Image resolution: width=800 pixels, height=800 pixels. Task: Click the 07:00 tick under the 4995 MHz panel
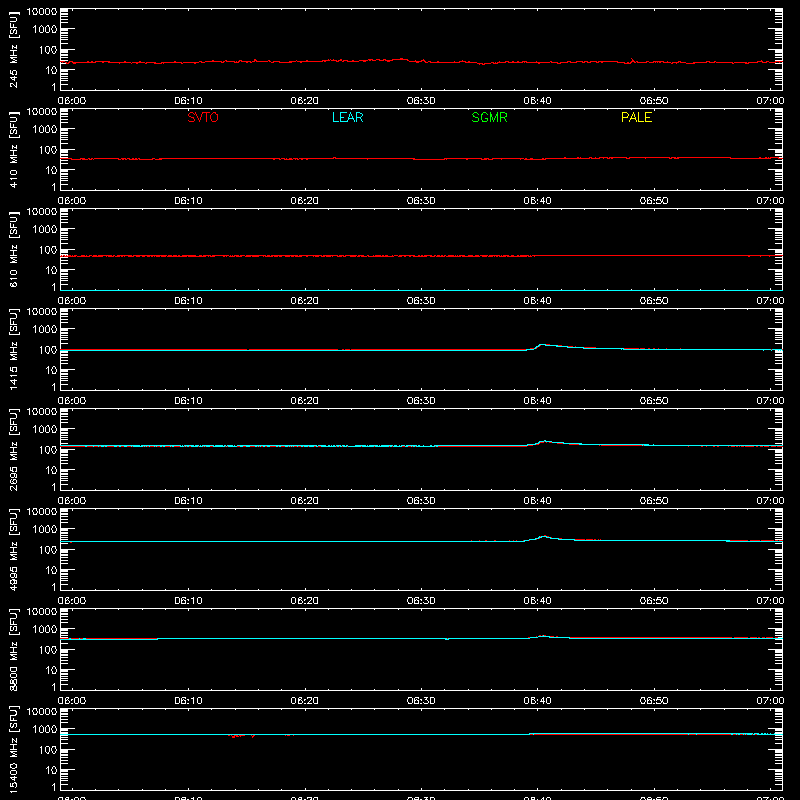click(x=770, y=601)
